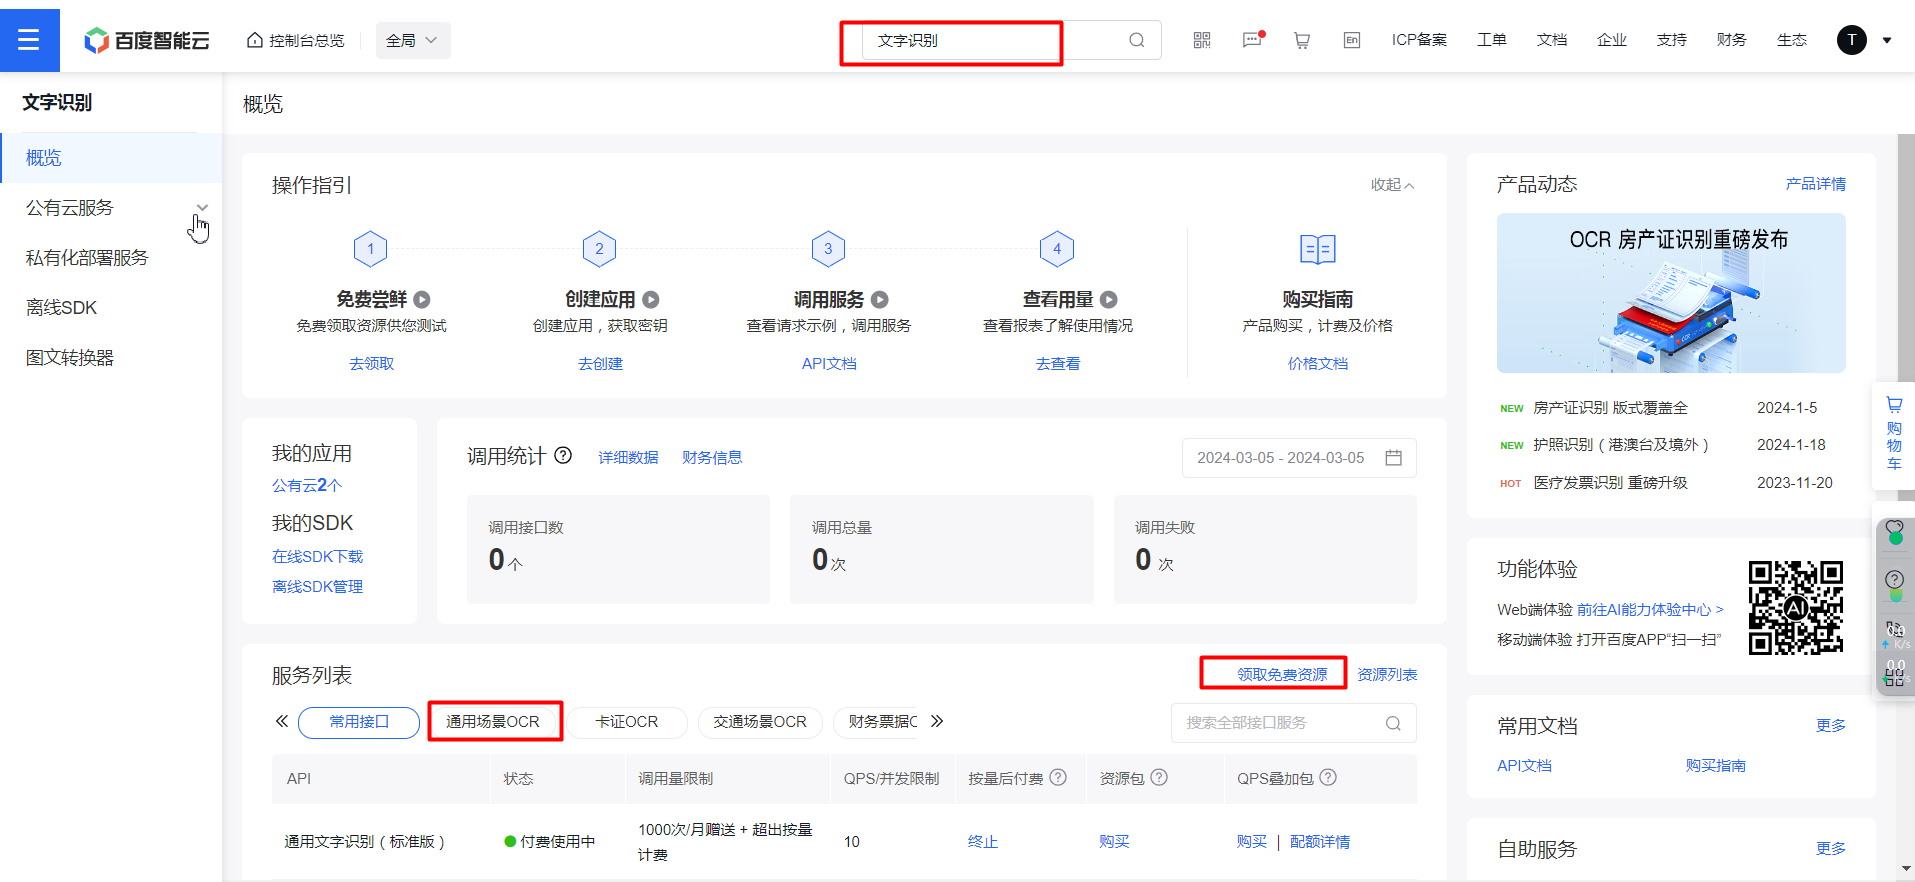This screenshot has height=882, width=1915.
Task: Open the 资源列表 link
Action: pyautogui.click(x=1387, y=675)
